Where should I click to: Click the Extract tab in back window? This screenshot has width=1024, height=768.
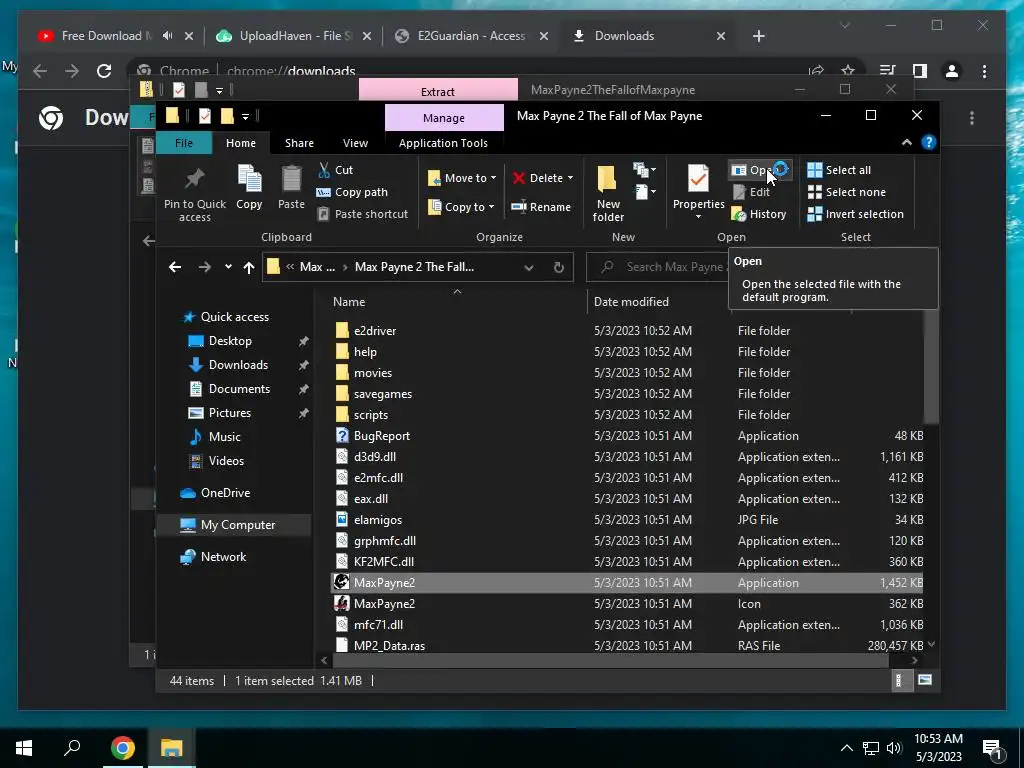tap(438, 91)
